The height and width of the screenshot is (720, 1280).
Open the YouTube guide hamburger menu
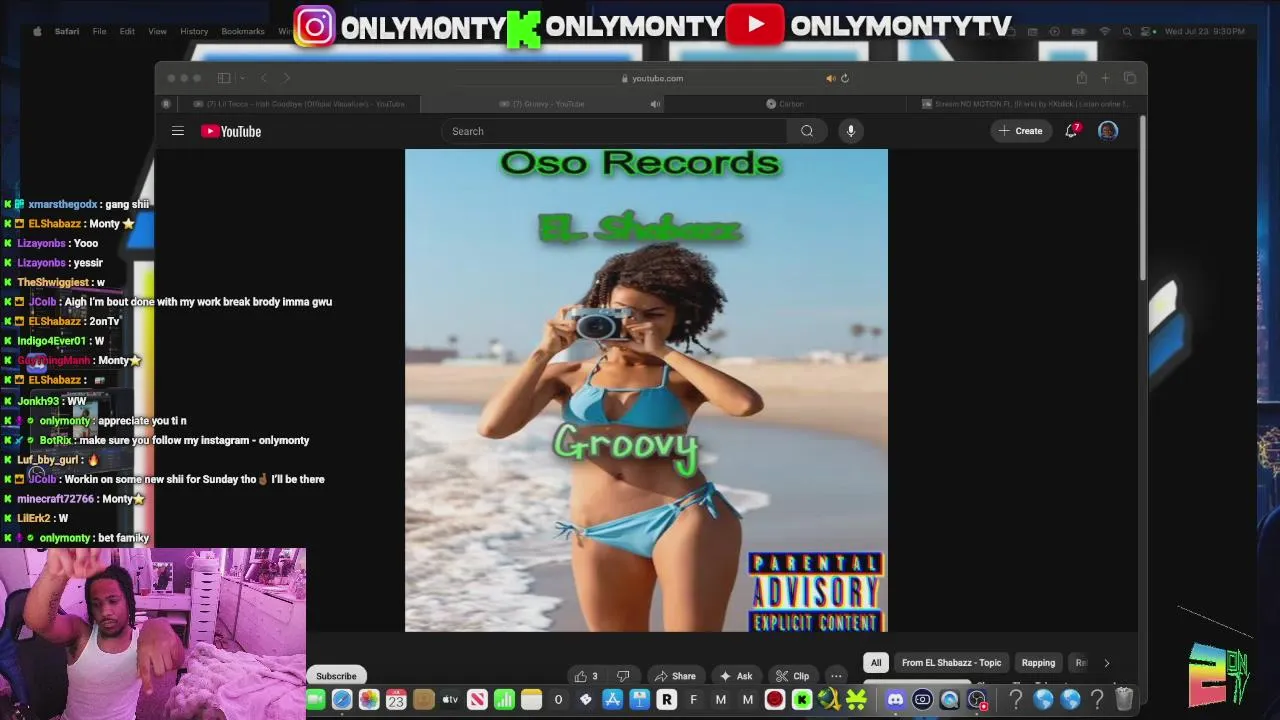pos(178,131)
